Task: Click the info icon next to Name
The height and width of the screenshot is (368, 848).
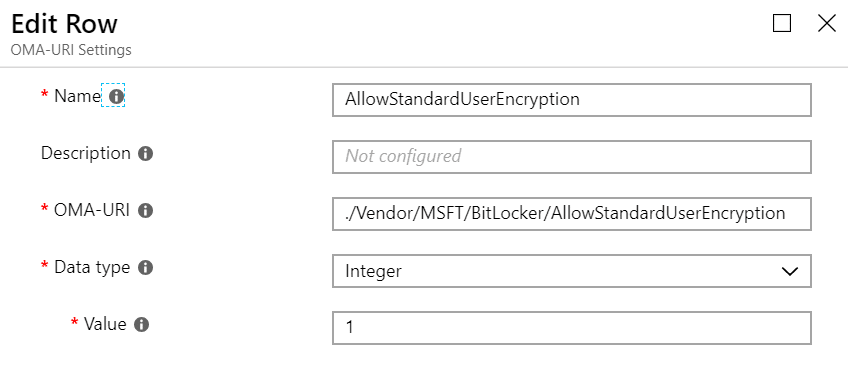Action: coord(116,96)
